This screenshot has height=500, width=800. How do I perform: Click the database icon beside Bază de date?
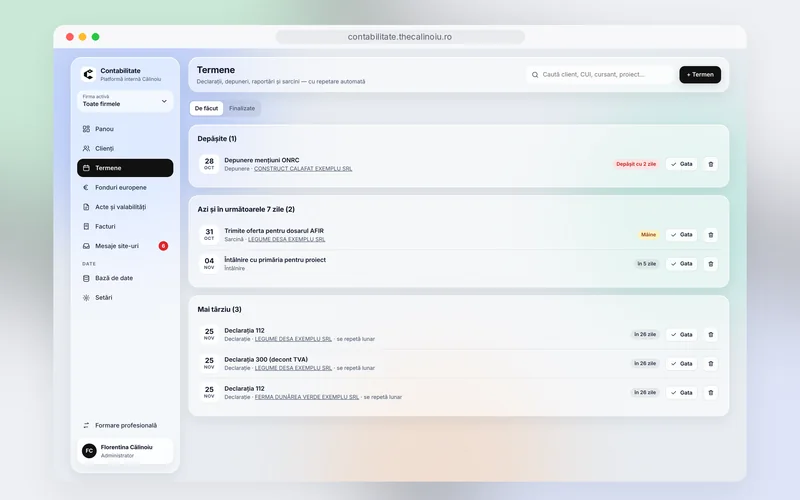(86, 278)
